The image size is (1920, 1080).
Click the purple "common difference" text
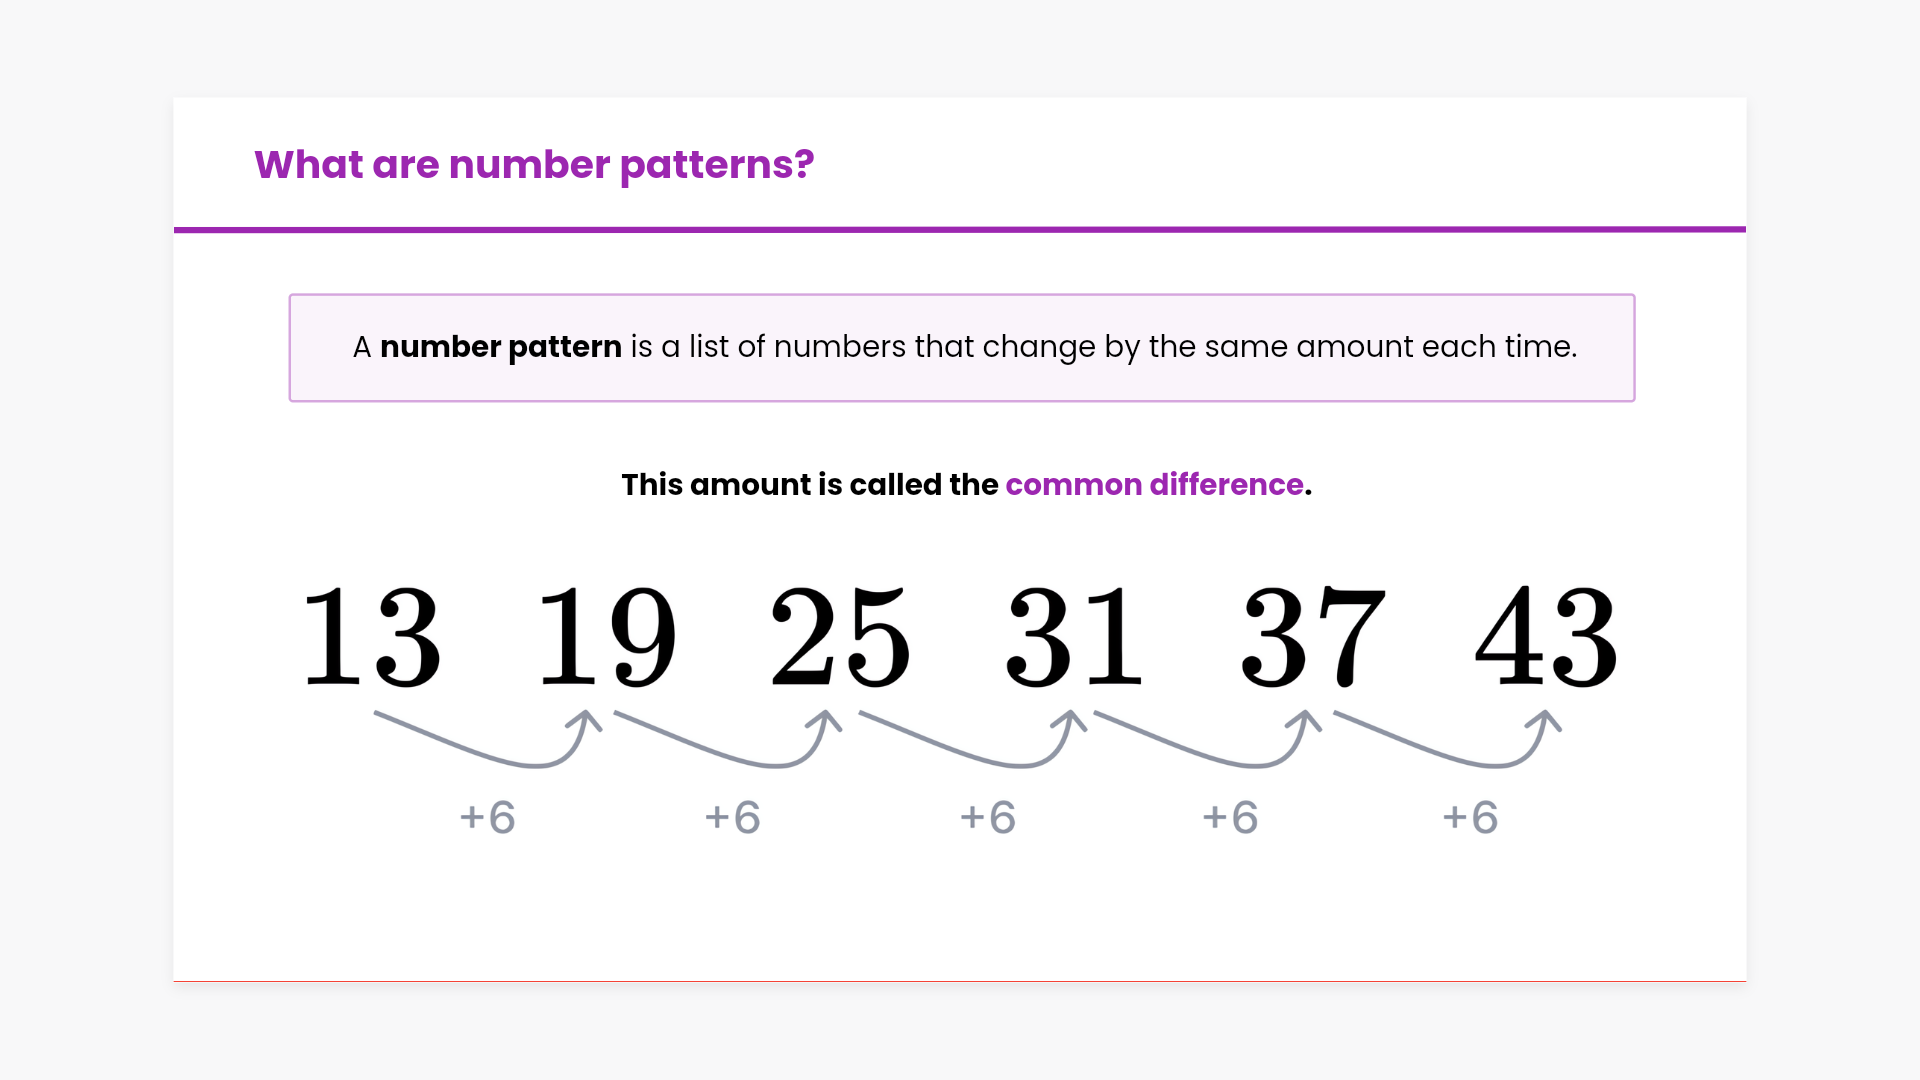click(1154, 485)
